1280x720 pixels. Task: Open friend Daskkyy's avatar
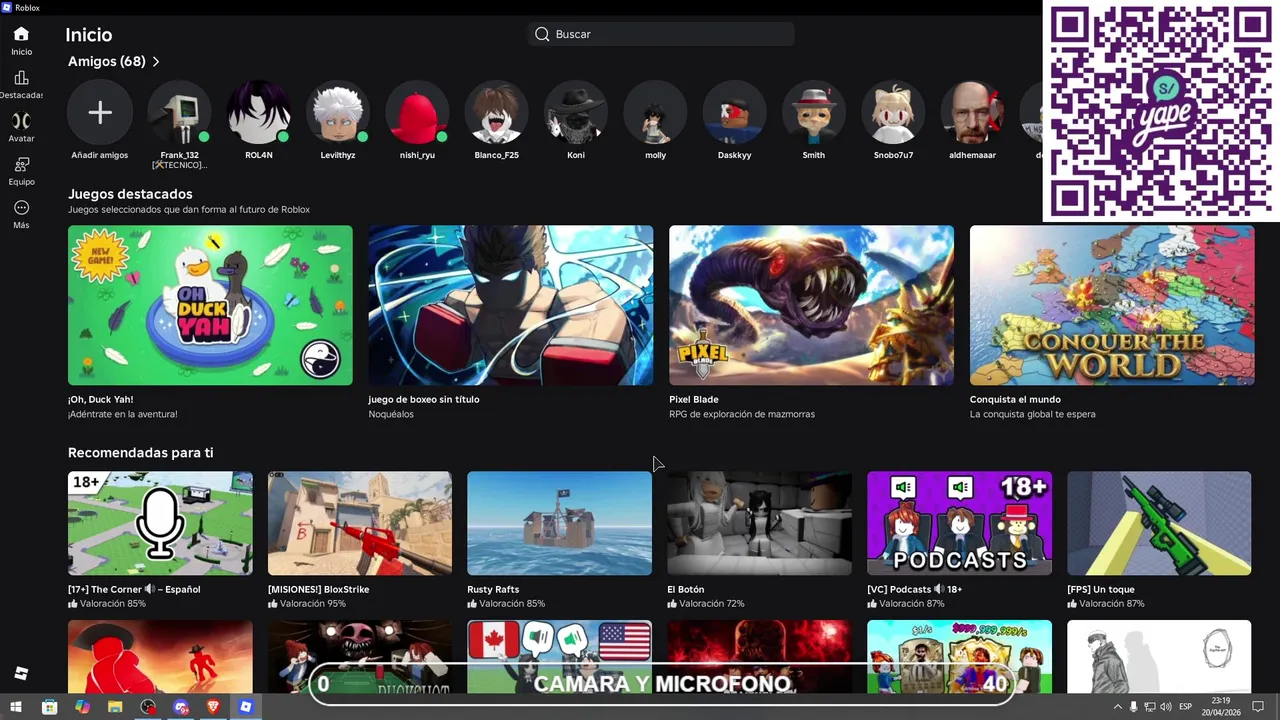(734, 113)
